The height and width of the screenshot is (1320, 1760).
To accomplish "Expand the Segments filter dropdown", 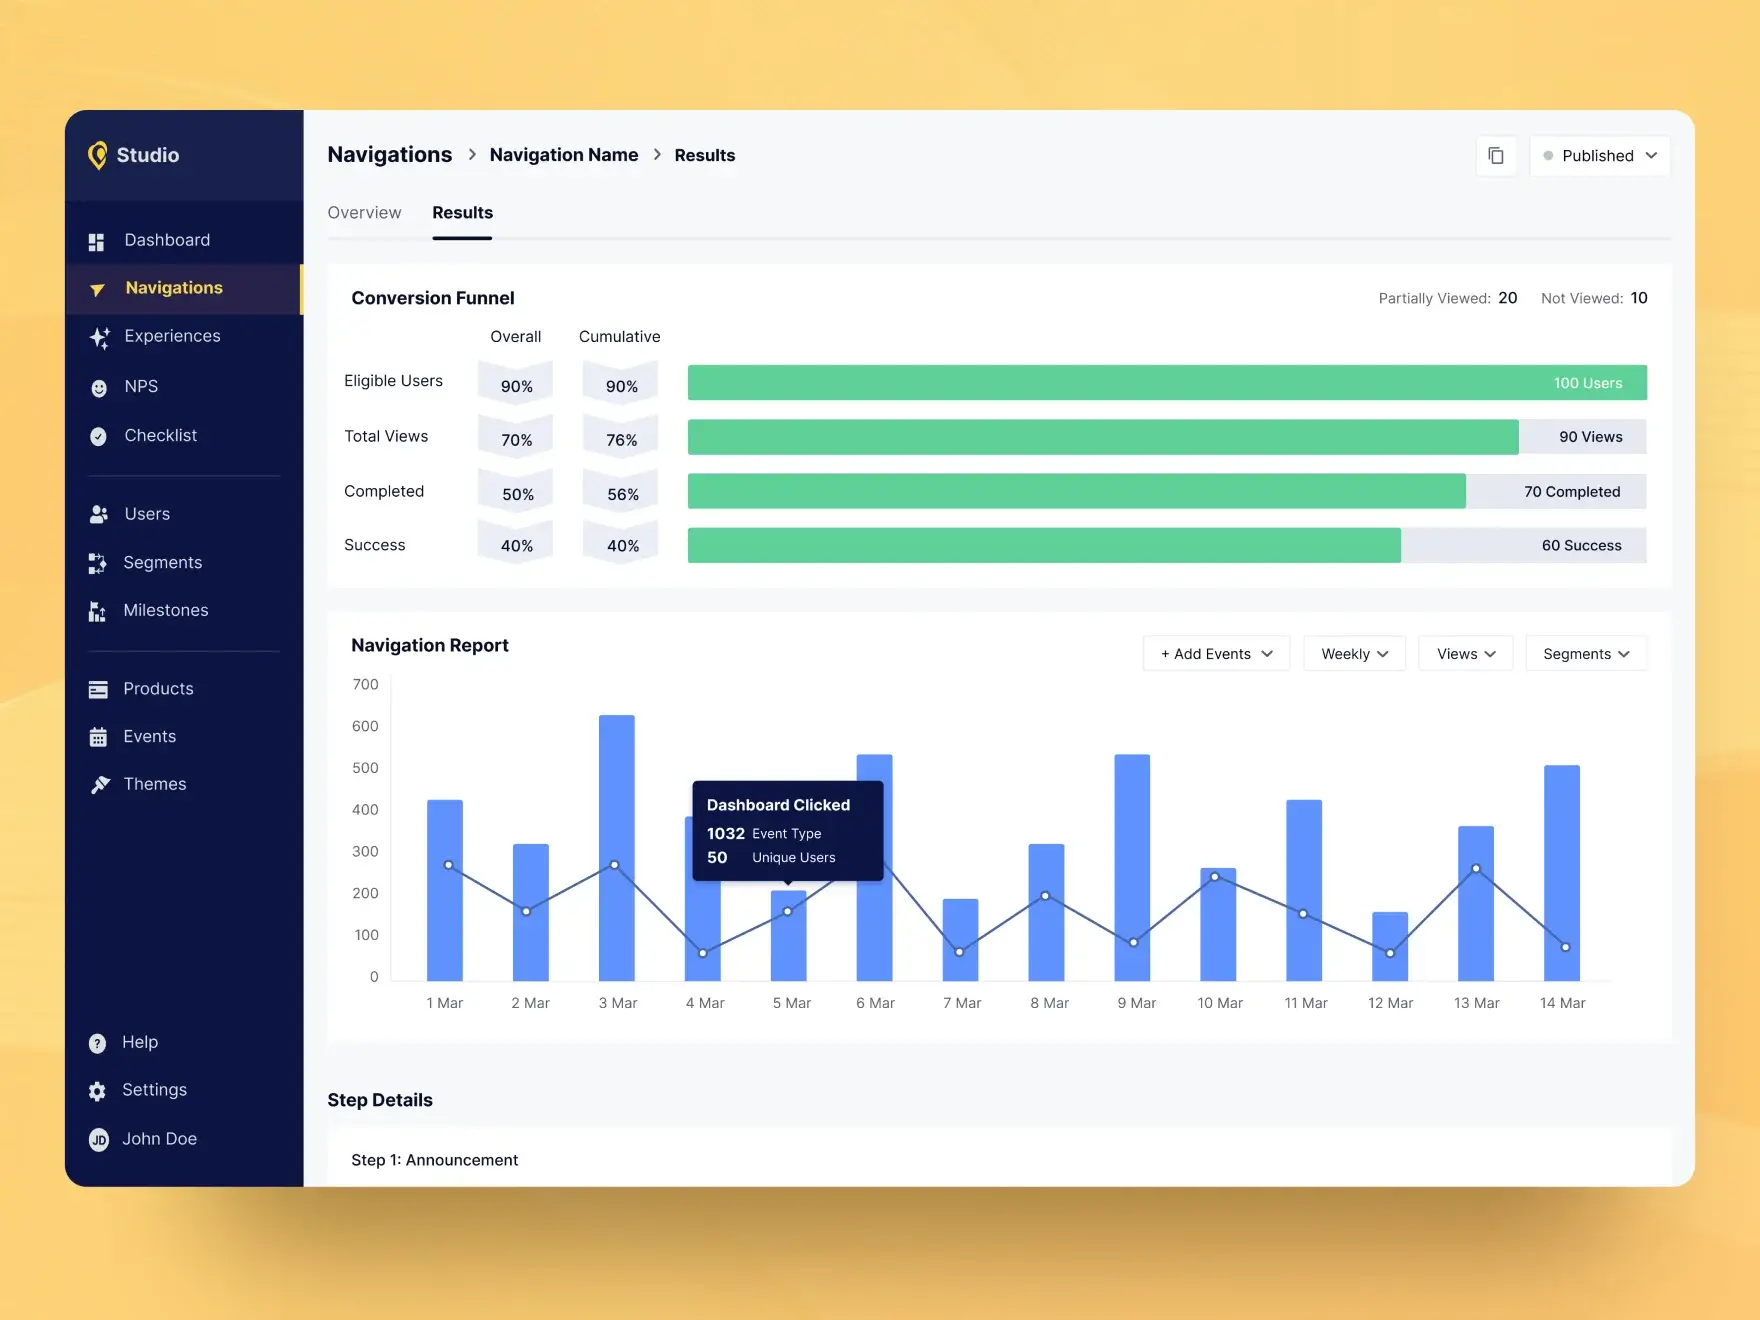I will [1585, 654].
